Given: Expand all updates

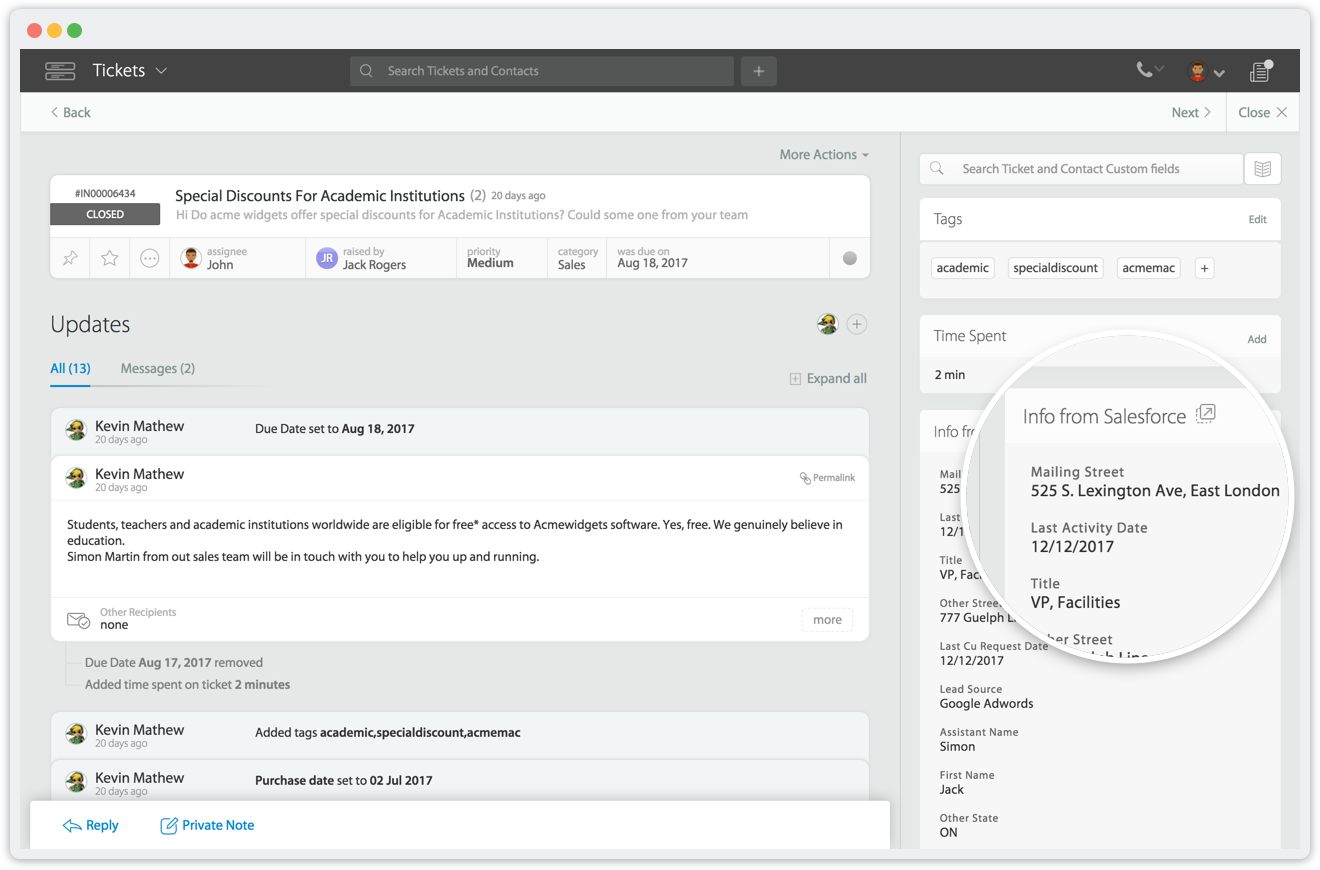Looking at the screenshot, I should pos(828,379).
